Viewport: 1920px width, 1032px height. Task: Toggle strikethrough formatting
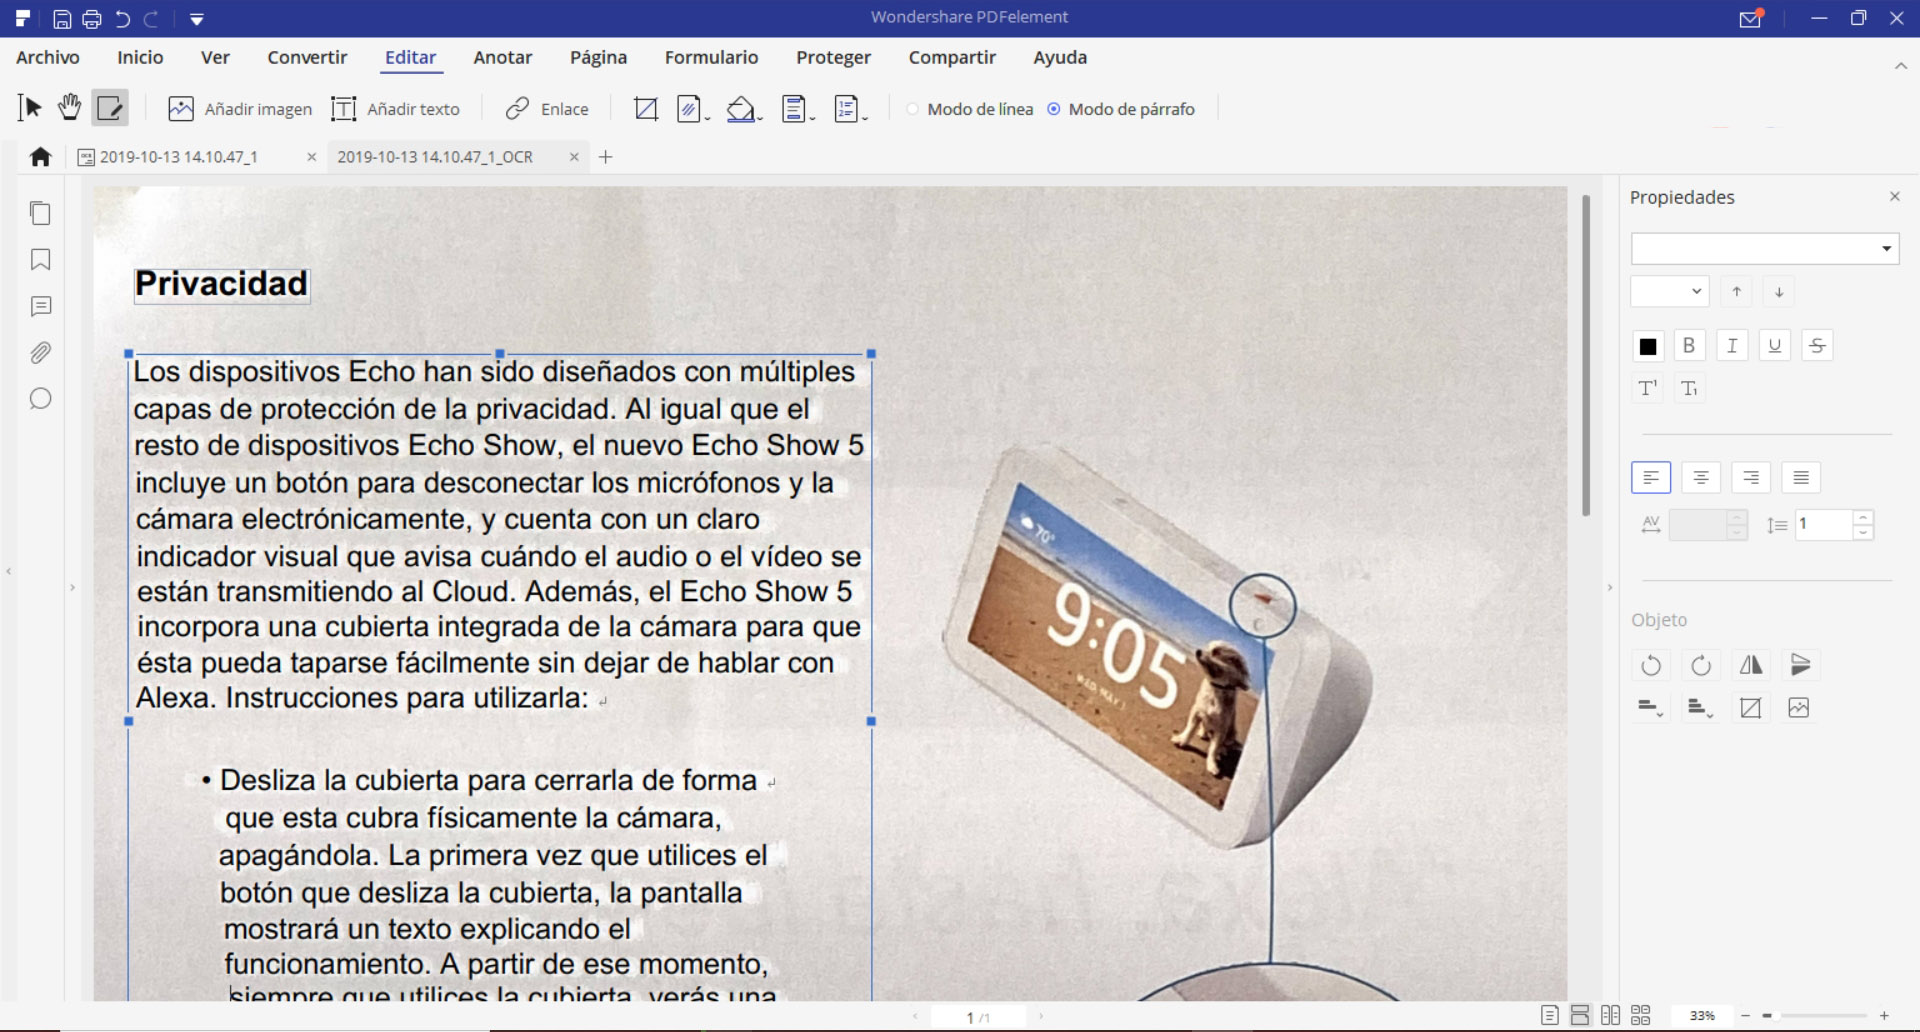(x=1817, y=346)
